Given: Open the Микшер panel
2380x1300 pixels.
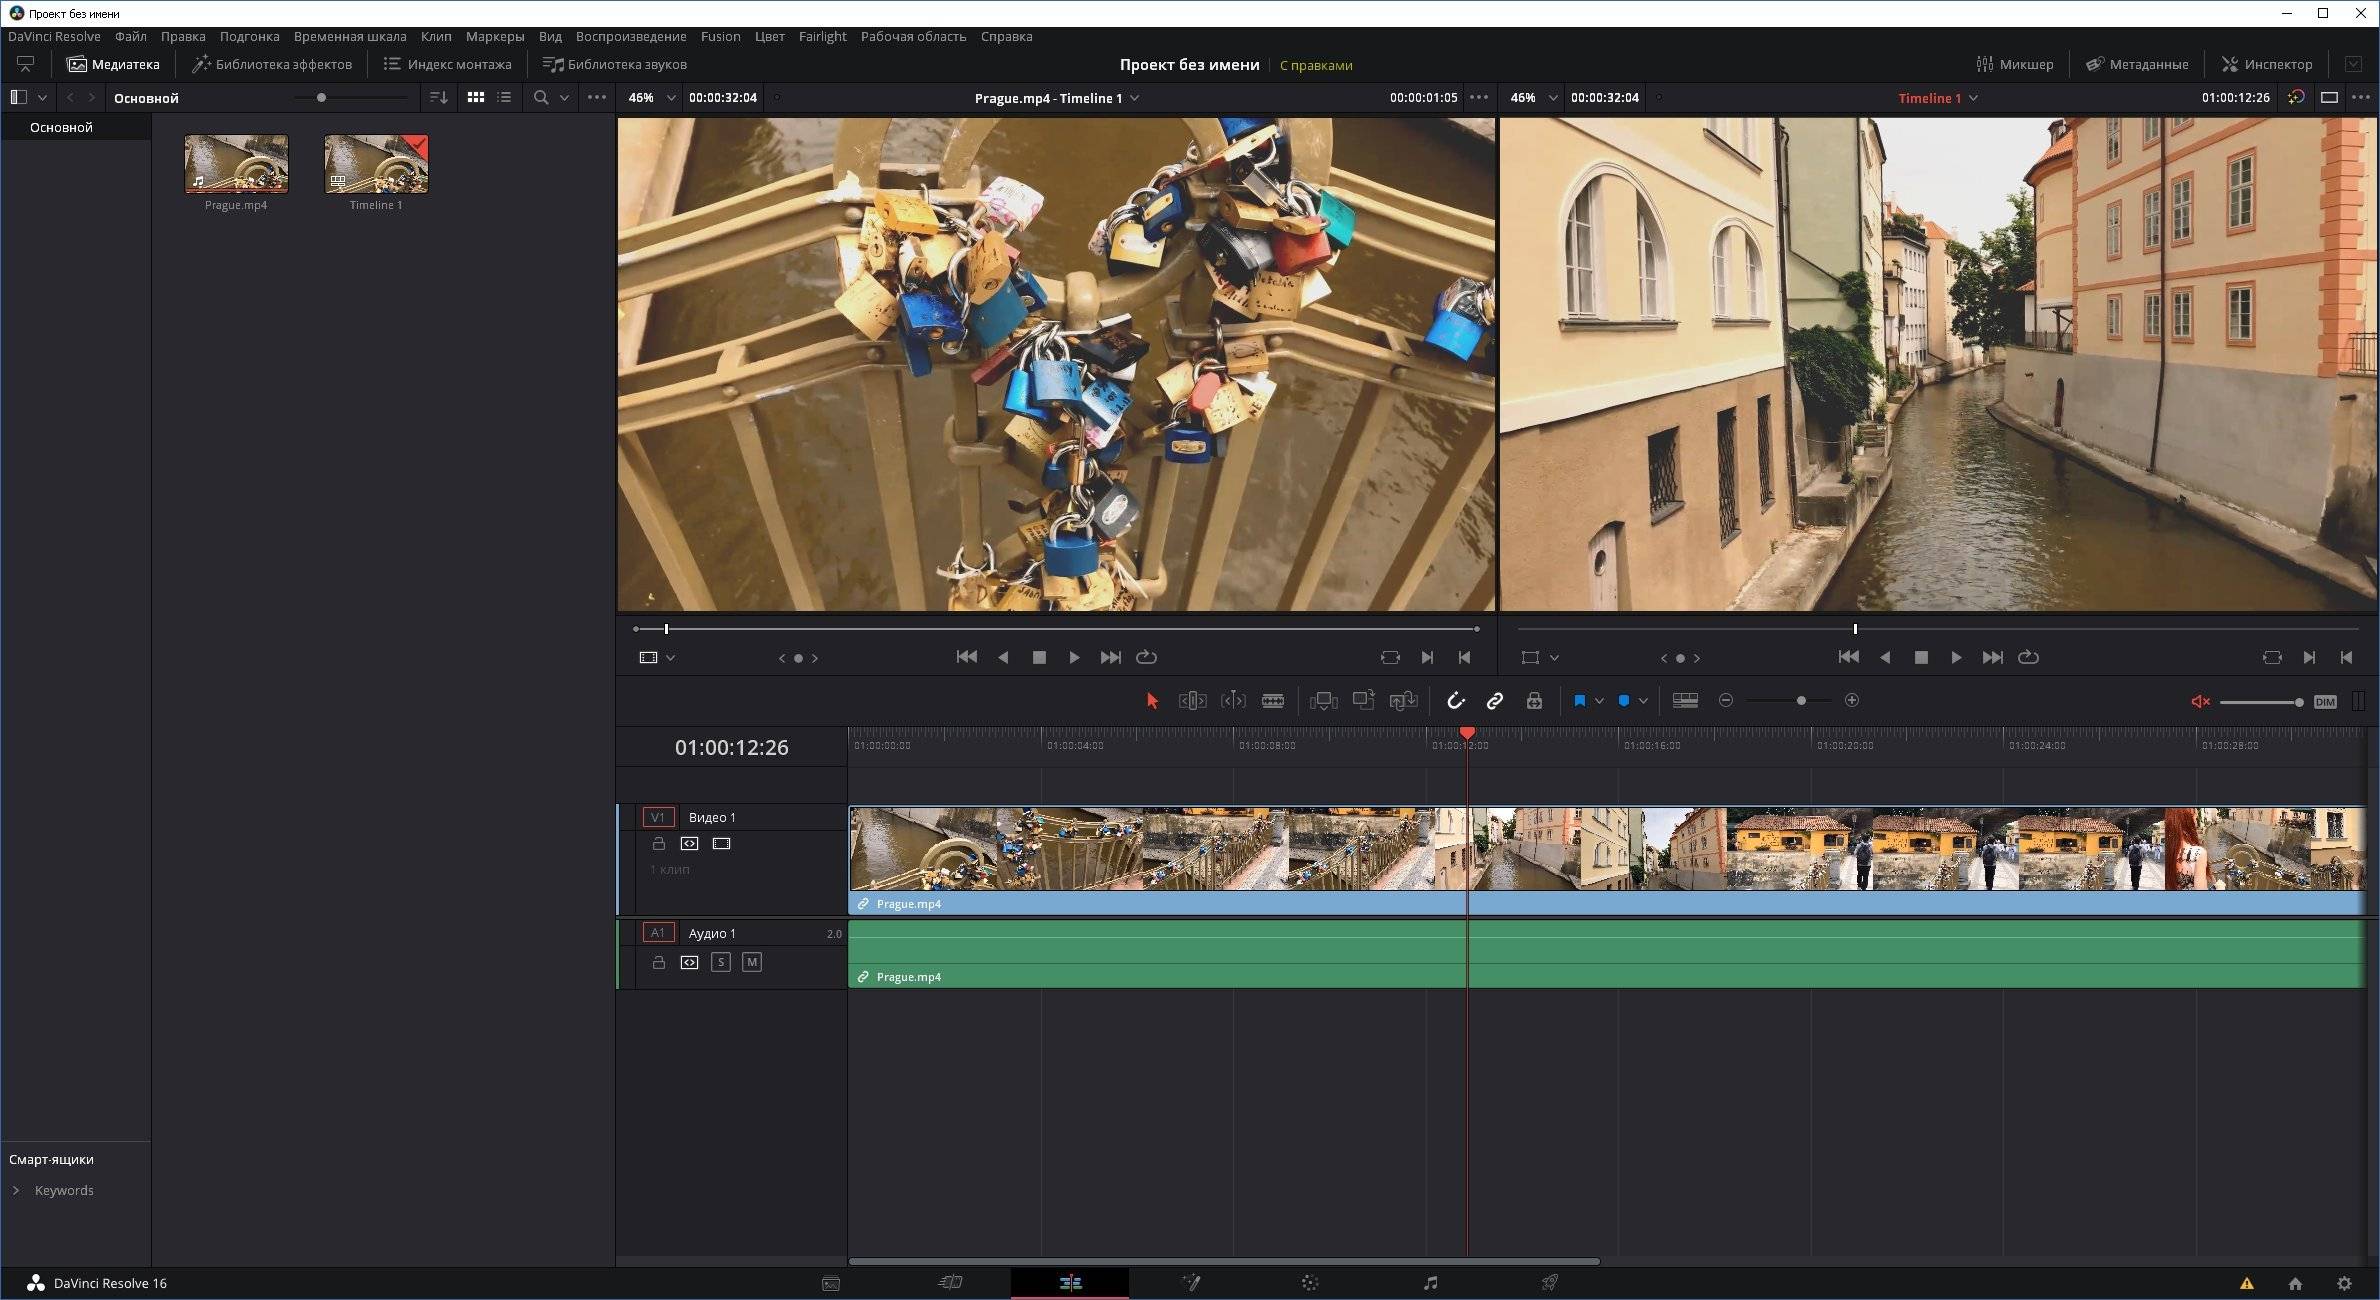Looking at the screenshot, I should 2015,64.
